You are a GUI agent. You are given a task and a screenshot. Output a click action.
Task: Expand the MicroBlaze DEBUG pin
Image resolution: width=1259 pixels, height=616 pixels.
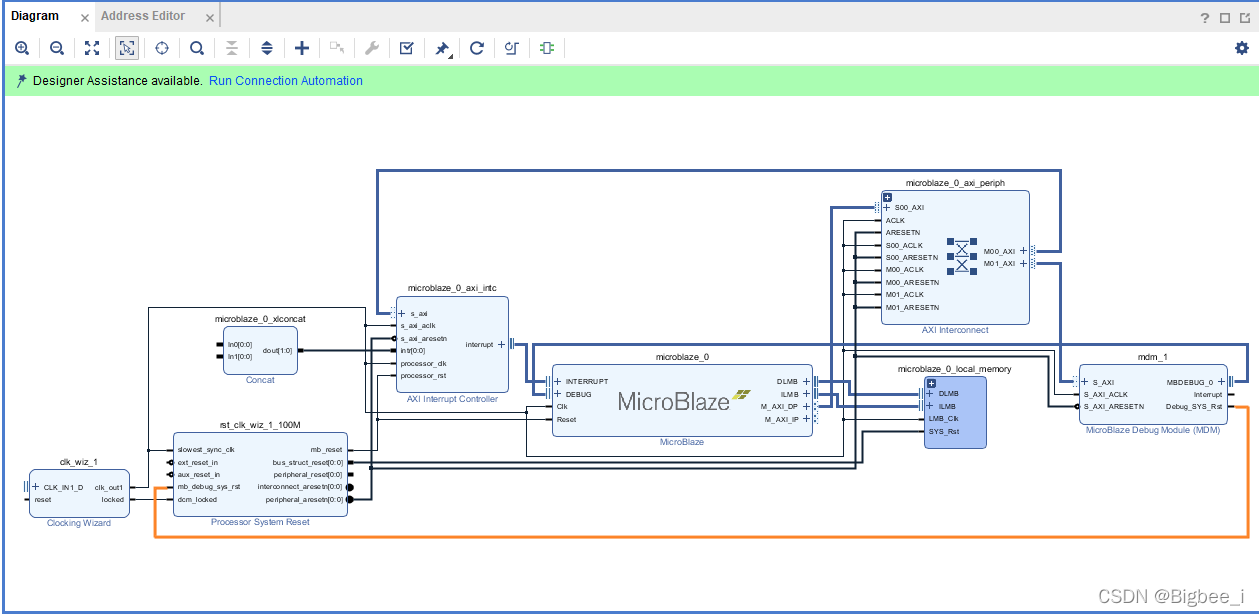(558, 394)
